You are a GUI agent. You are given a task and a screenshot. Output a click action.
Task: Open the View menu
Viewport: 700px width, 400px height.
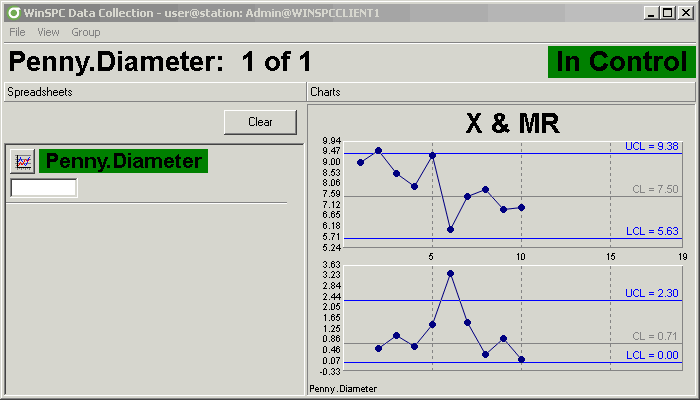coord(48,32)
